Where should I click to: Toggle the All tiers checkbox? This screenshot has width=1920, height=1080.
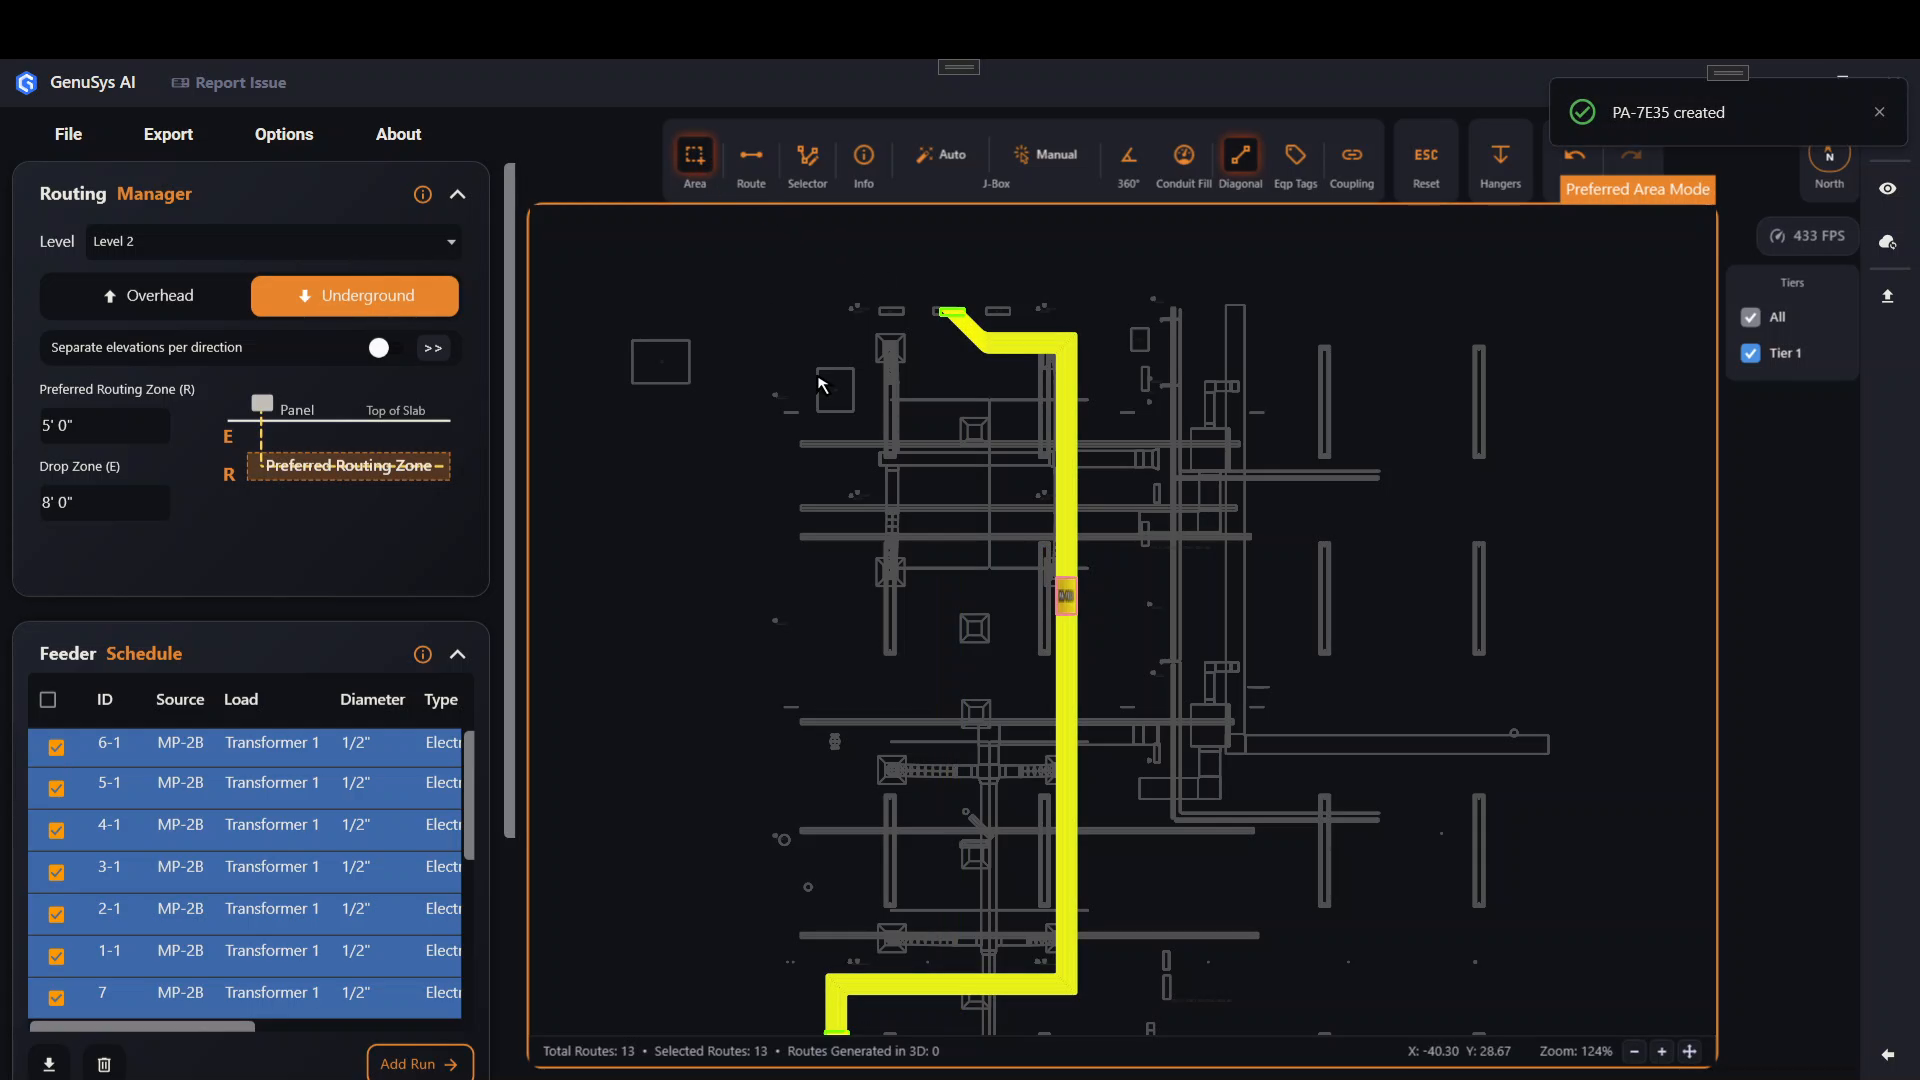click(x=1750, y=317)
